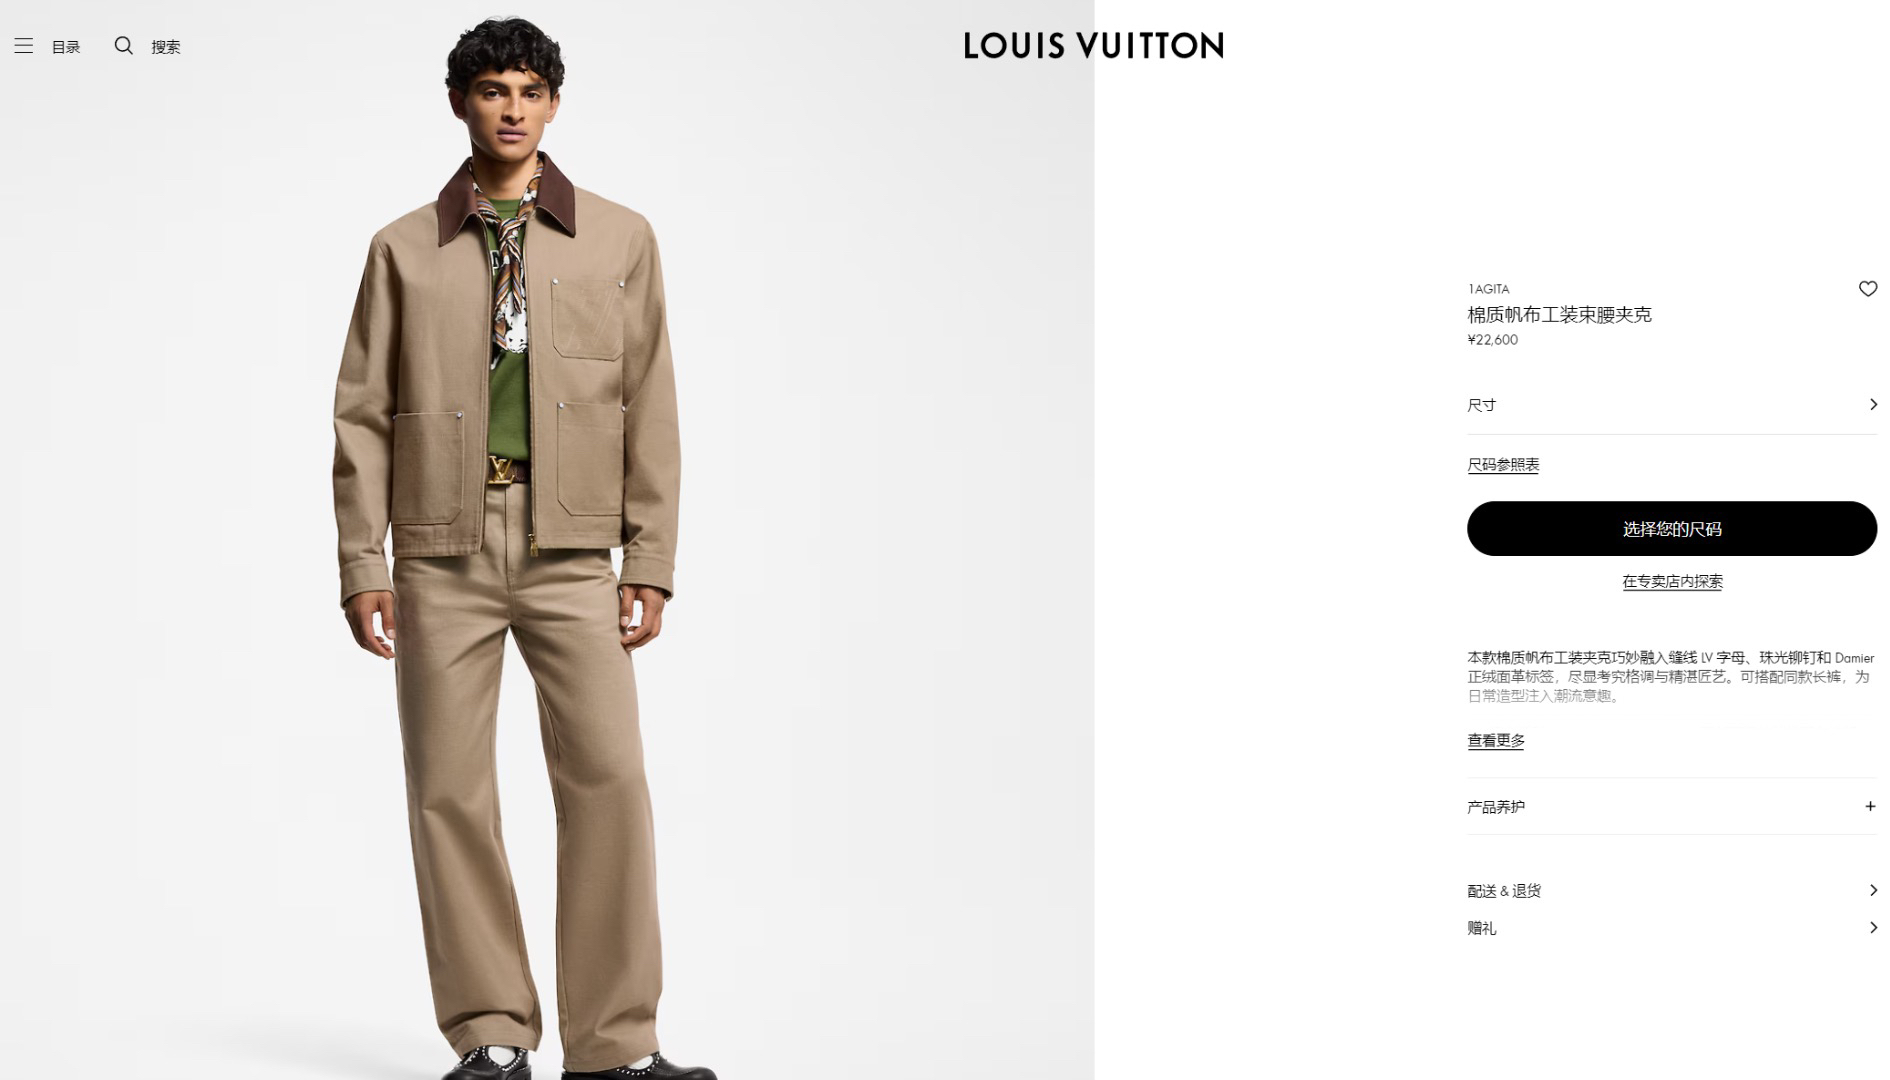Expand the 配送 & 退货 row
This screenshot has height=1080, width=1890.
[1672, 890]
